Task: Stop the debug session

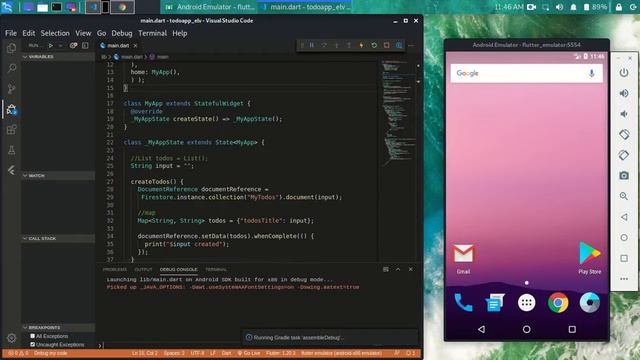Action: click(386, 45)
